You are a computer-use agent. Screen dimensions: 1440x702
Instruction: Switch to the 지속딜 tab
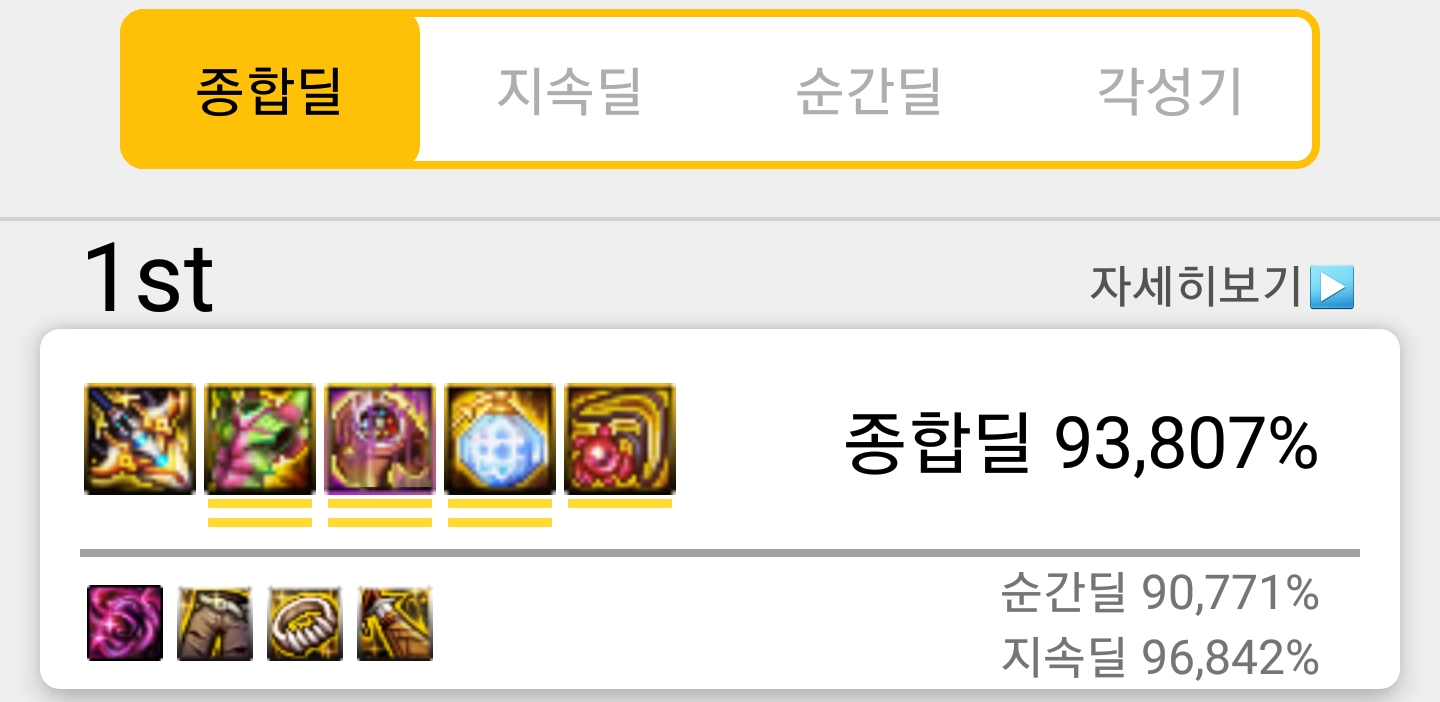[x=569, y=90]
